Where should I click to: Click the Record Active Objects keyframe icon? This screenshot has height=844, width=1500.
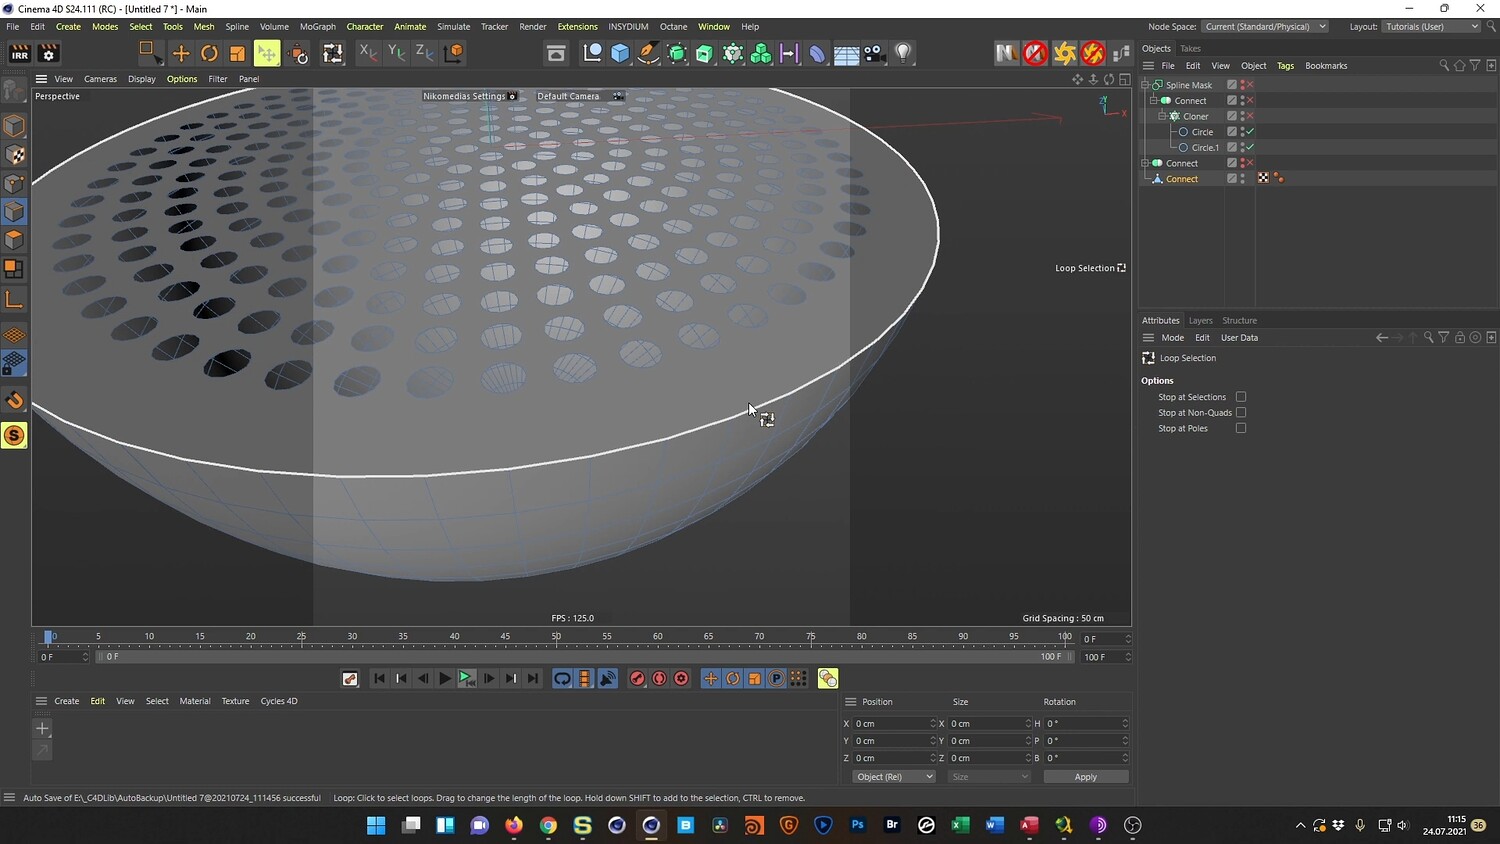637,678
